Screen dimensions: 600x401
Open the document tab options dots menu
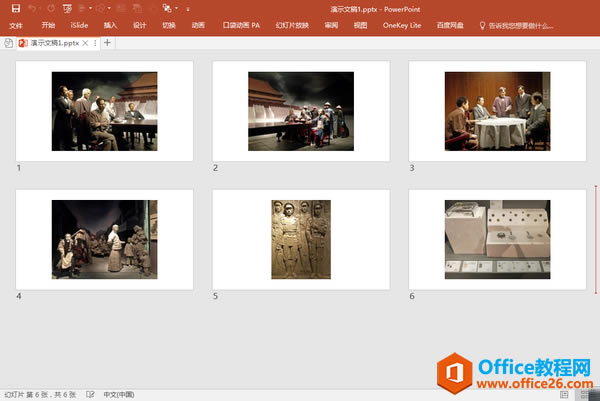tap(95, 43)
